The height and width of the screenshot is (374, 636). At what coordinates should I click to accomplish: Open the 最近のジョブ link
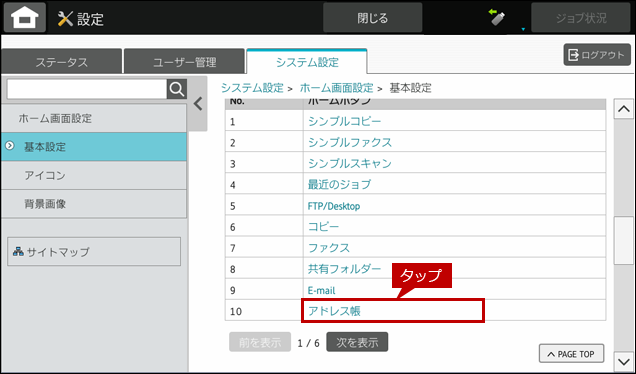point(339,185)
